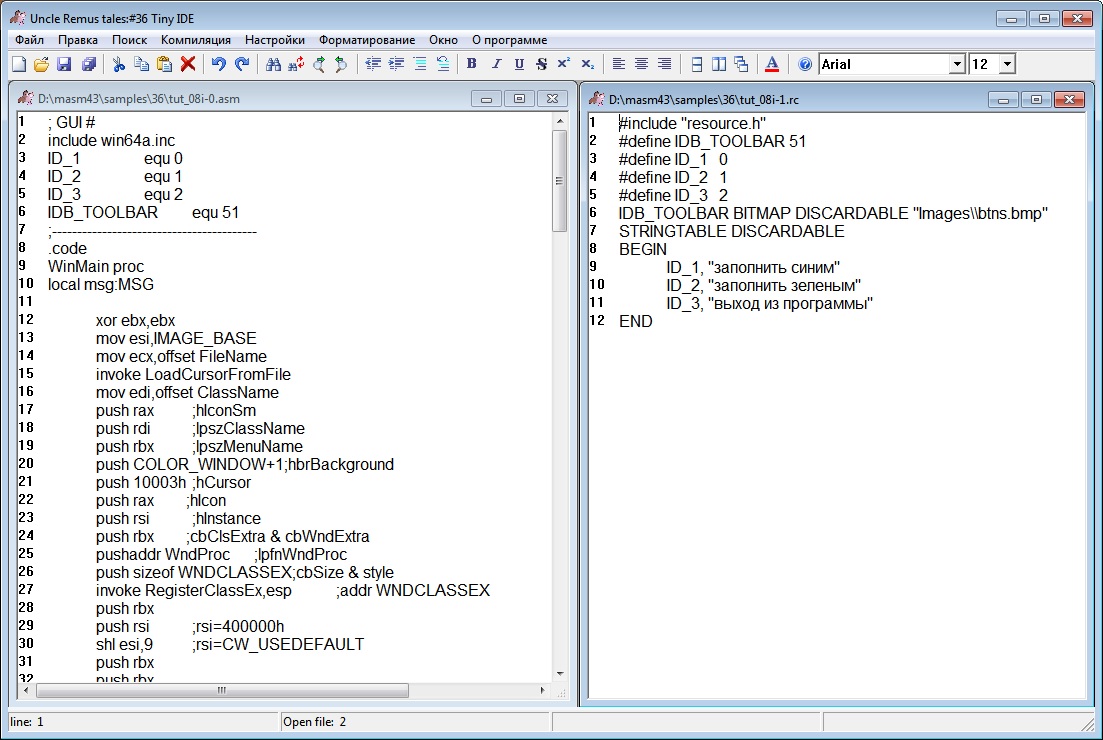Click the Cut scissors icon
The image size is (1103, 740).
[x=118, y=64]
